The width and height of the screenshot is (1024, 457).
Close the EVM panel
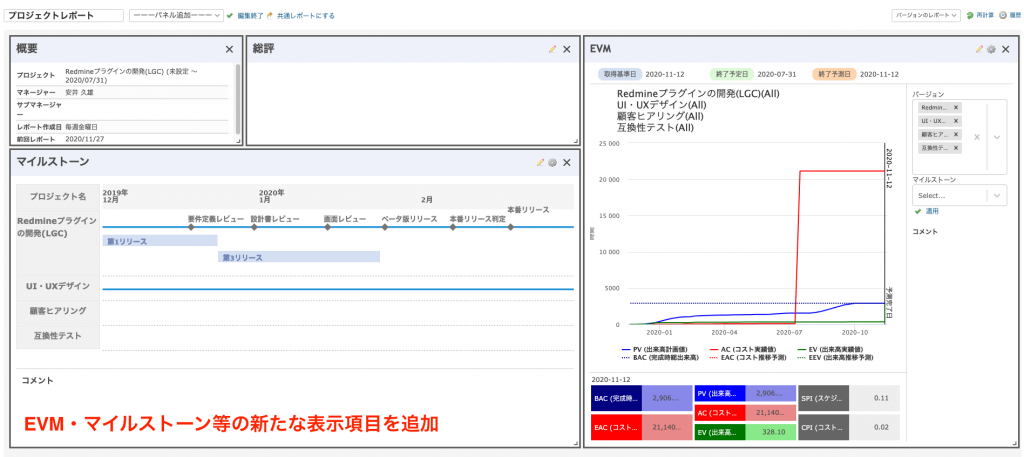tap(1005, 49)
